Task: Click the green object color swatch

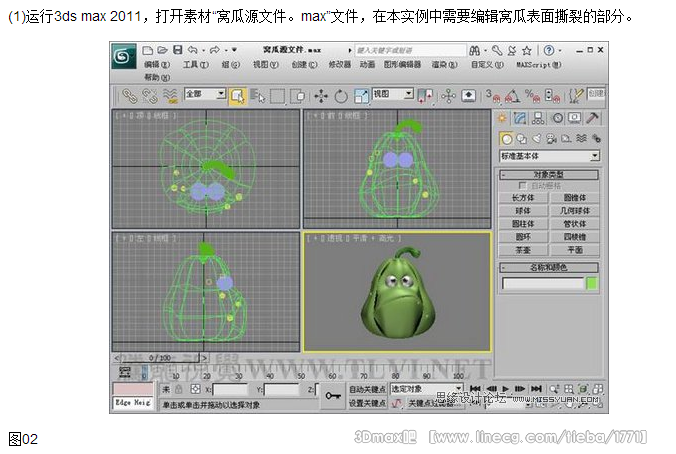Action: [x=592, y=284]
